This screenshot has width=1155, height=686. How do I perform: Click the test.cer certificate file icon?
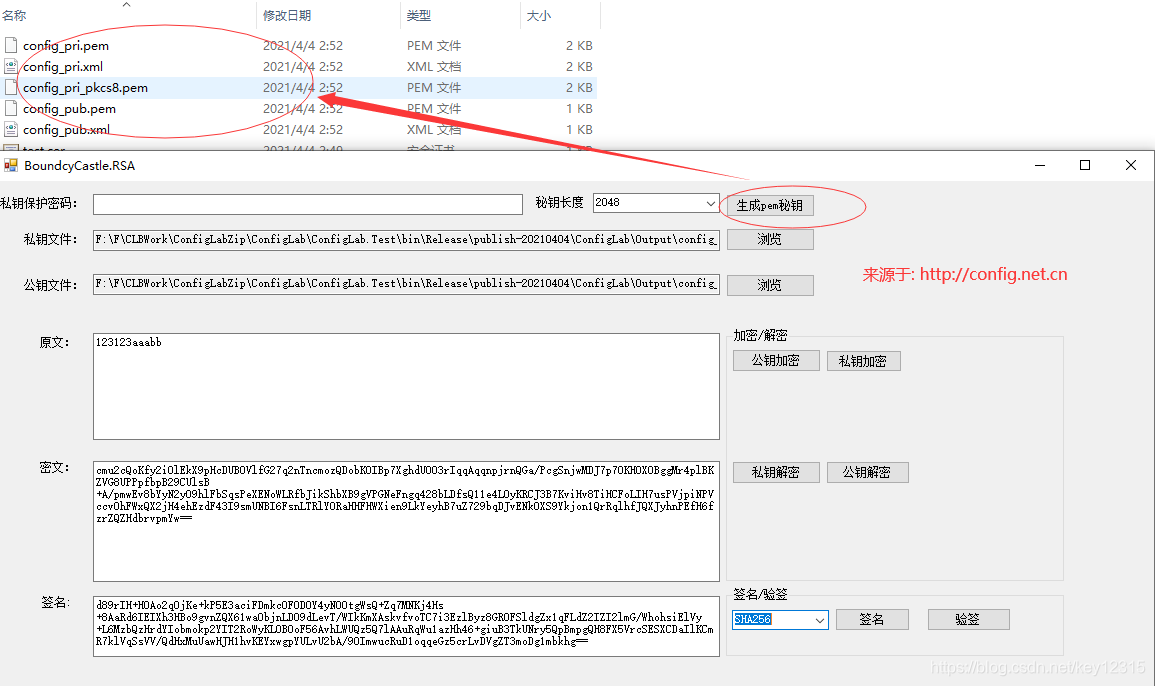[x=11, y=149]
